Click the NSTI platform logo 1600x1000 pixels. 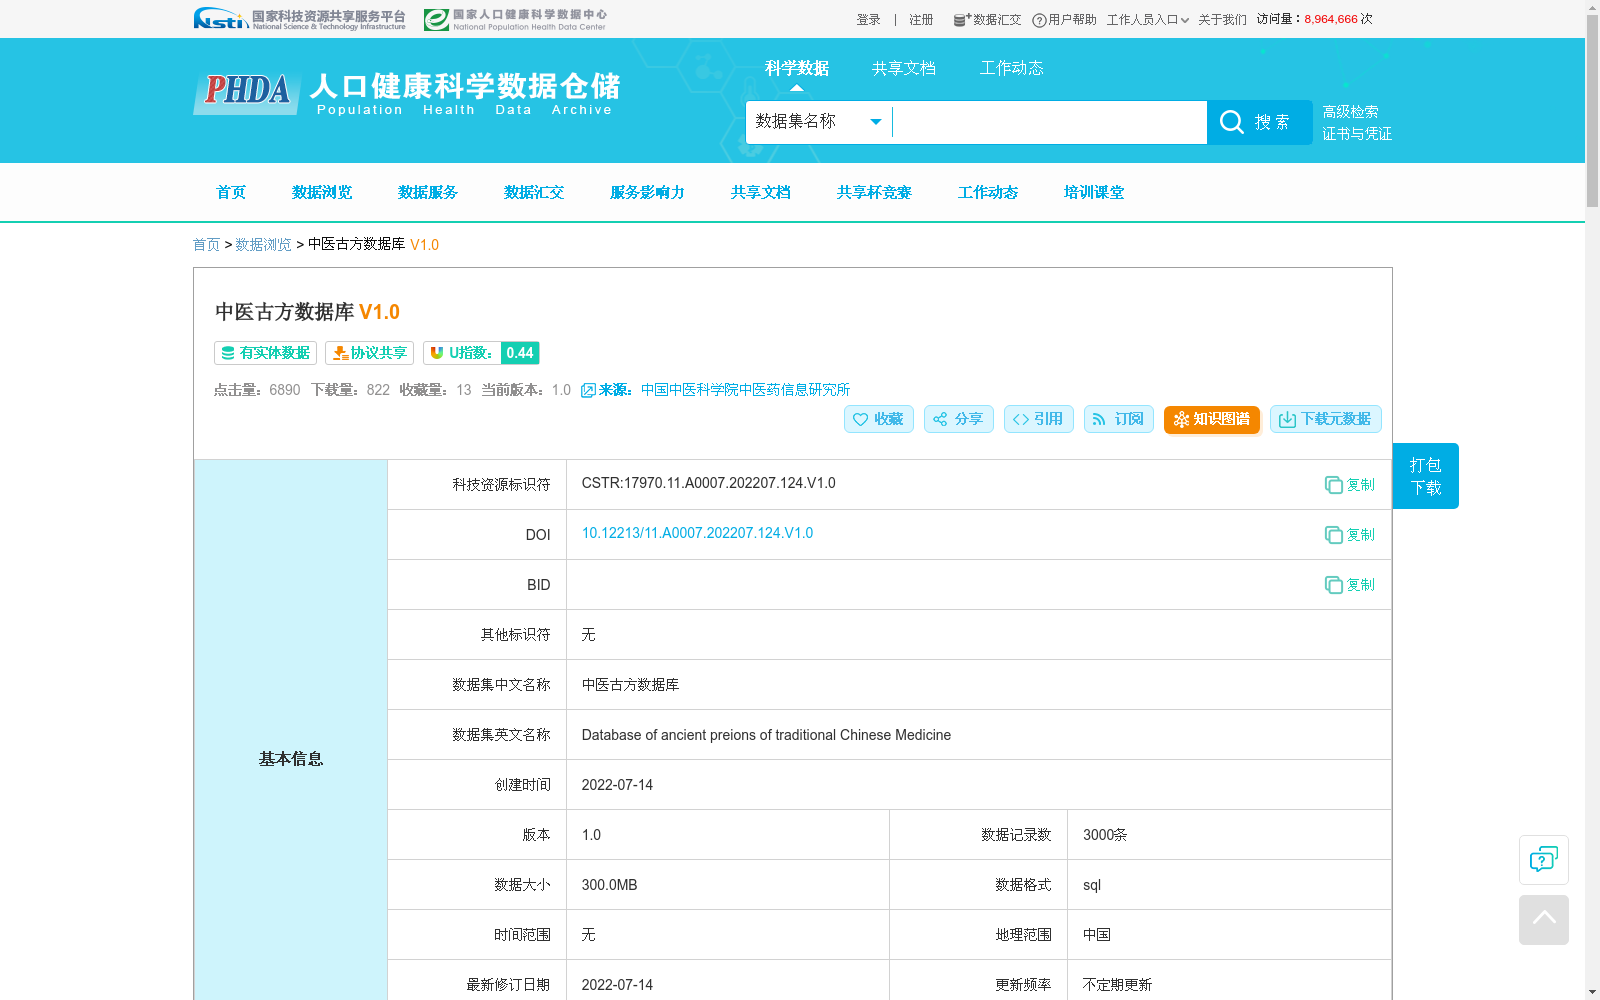coord(299,19)
